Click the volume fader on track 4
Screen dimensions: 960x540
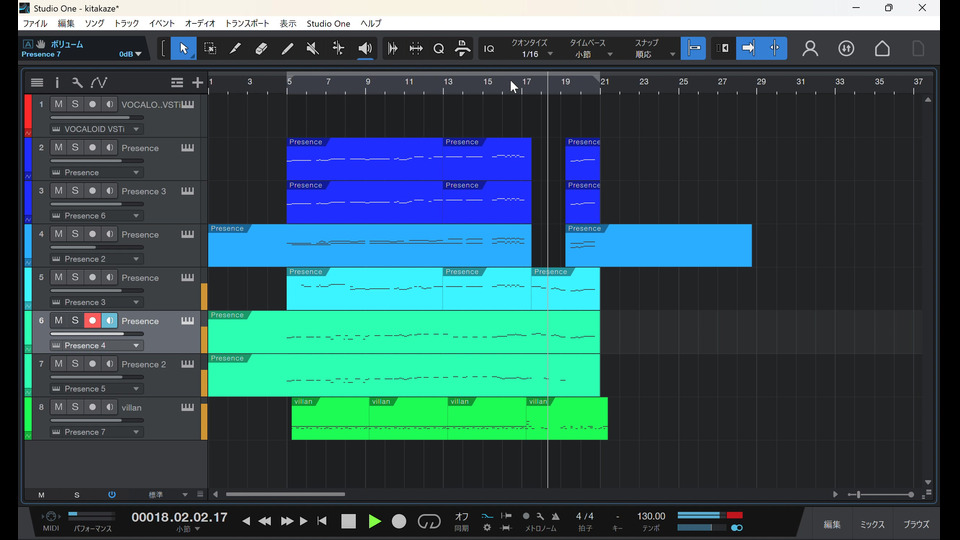click(x=97, y=247)
